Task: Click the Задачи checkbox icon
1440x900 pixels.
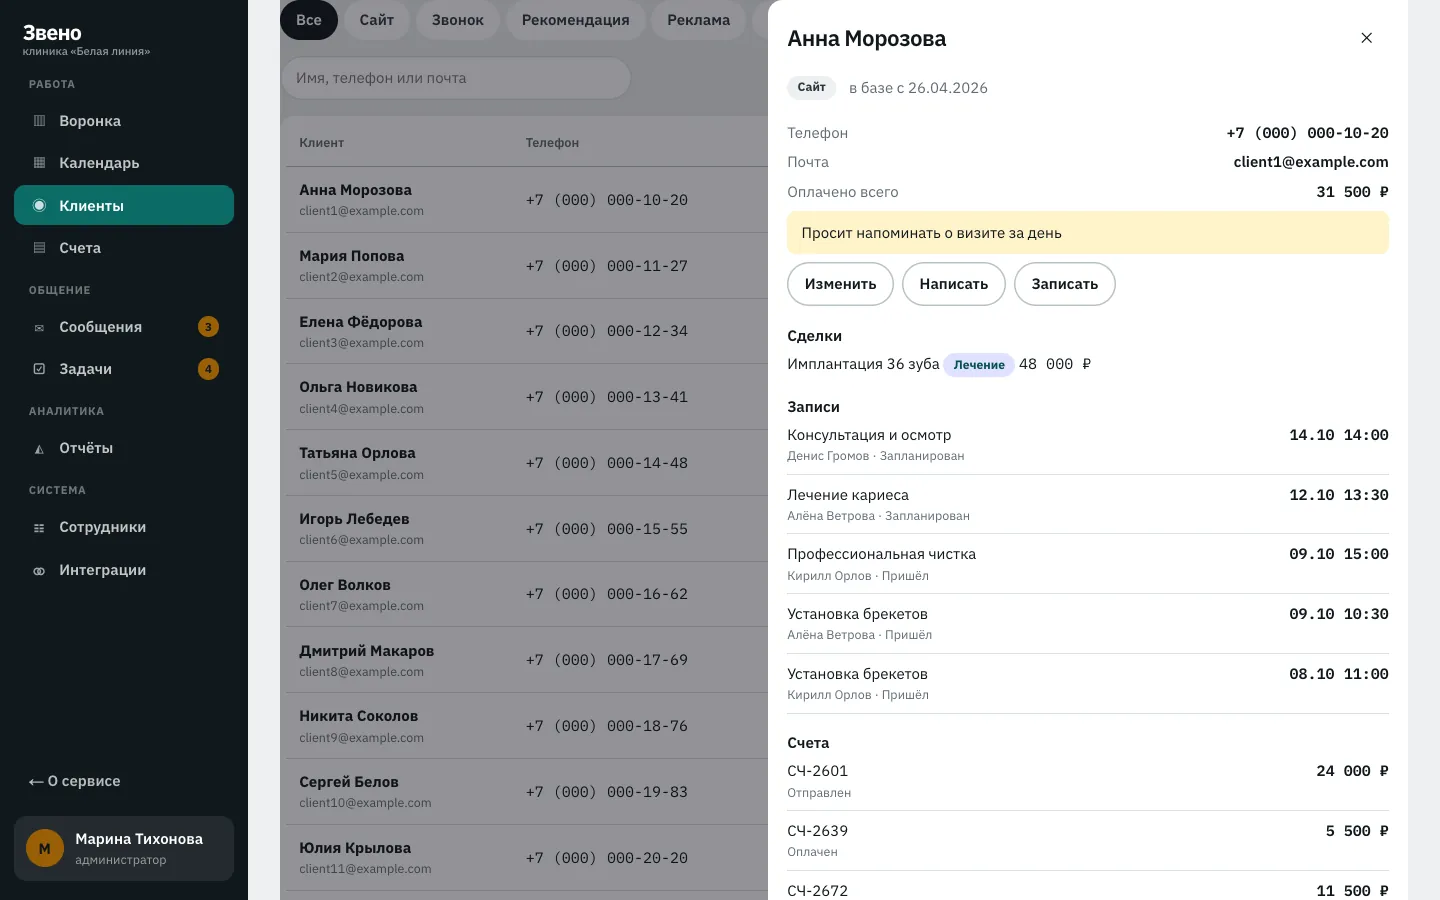Action: 39,369
